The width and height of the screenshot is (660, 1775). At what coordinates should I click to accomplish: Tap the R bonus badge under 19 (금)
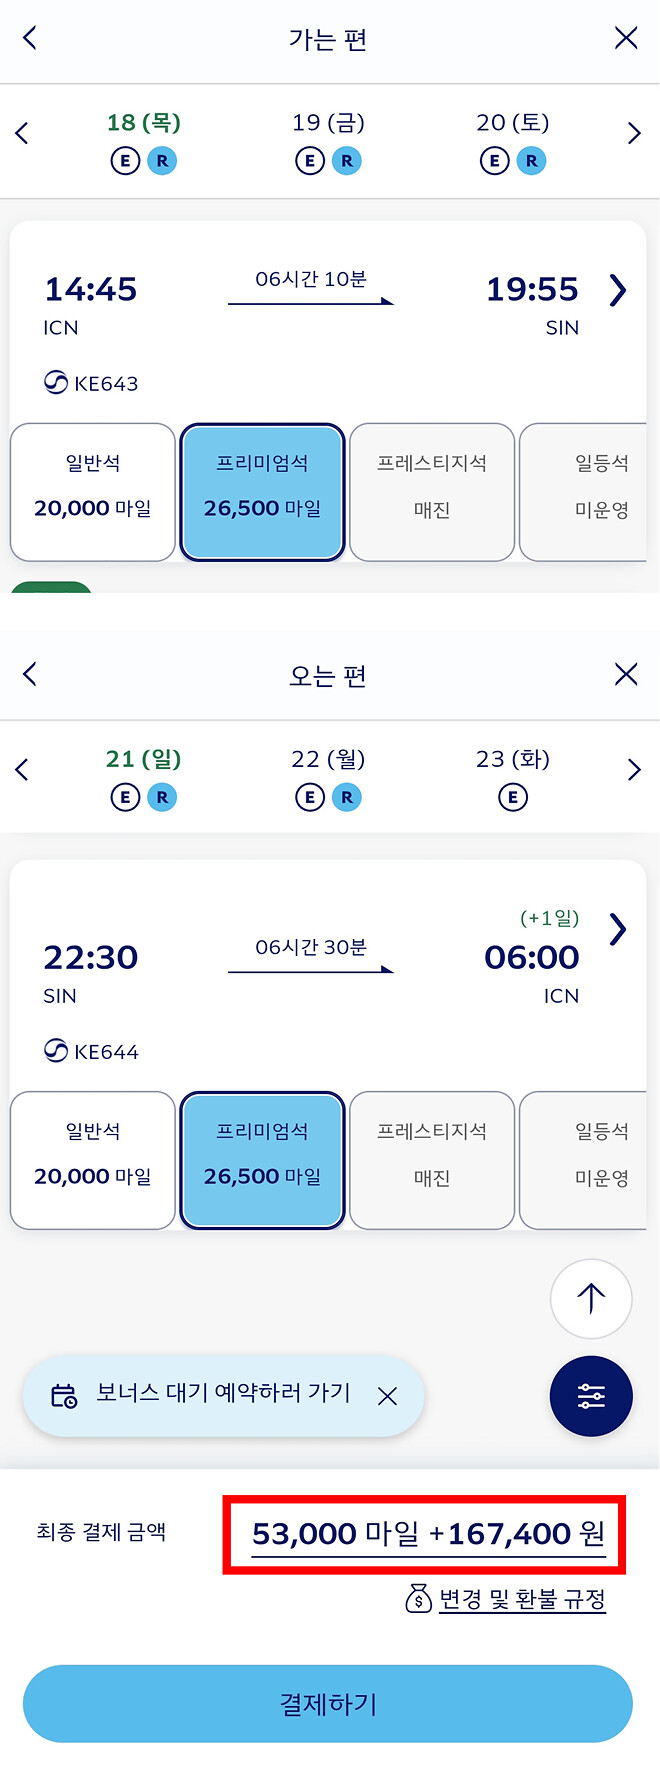point(347,160)
